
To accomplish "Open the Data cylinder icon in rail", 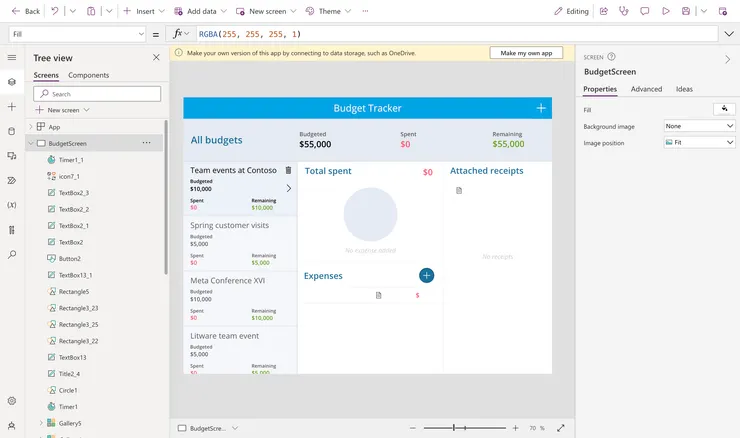I will 12,131.
